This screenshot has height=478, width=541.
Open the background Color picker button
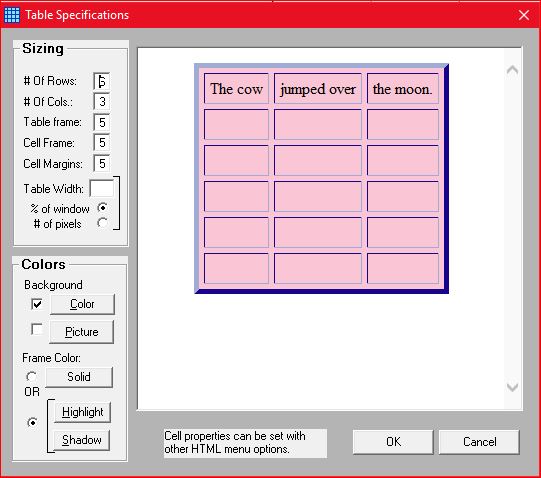click(x=82, y=304)
